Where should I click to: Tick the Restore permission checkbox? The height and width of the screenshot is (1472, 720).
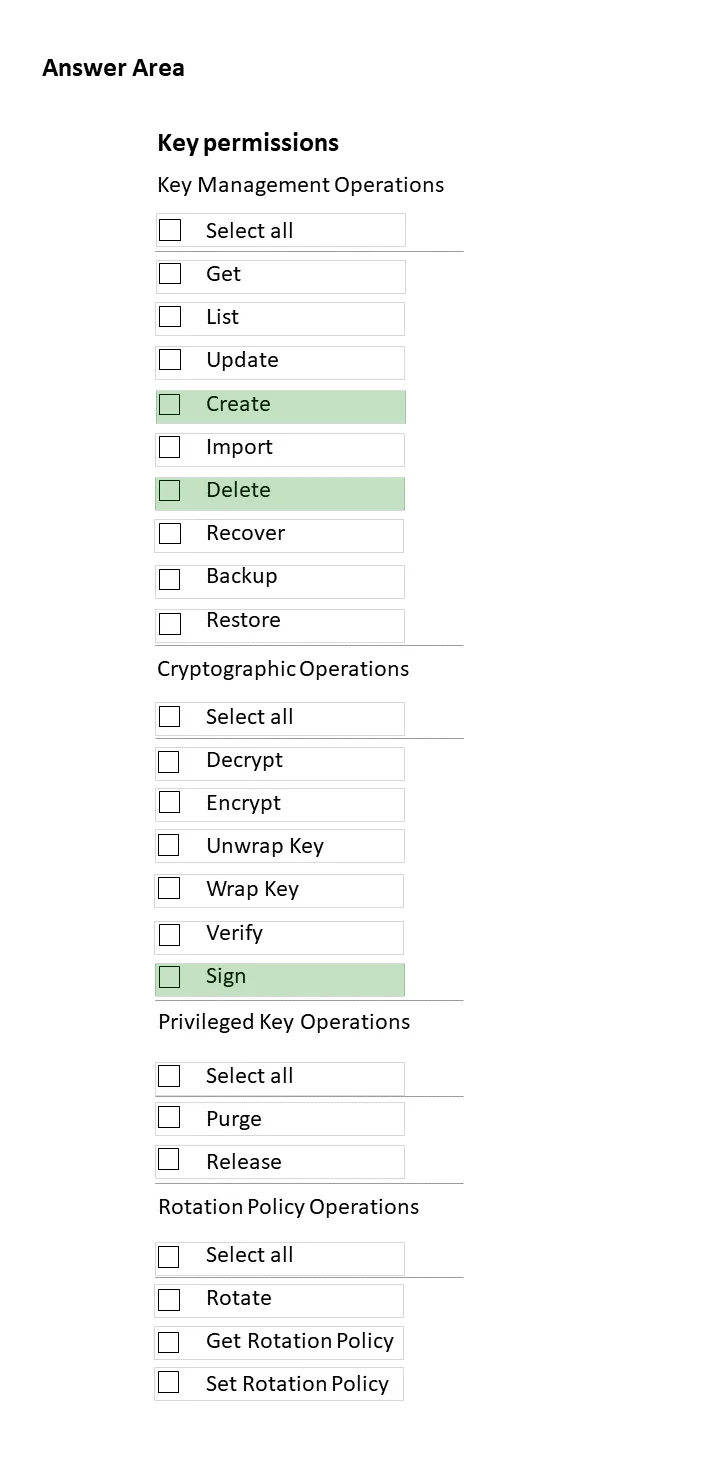pos(170,623)
